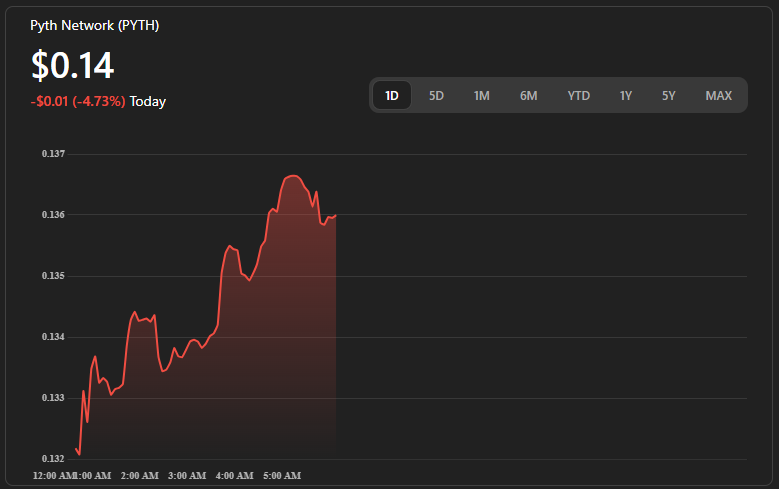The width and height of the screenshot is (779, 489).
Task: Click the 0.136 y-axis label
Action: point(53,215)
